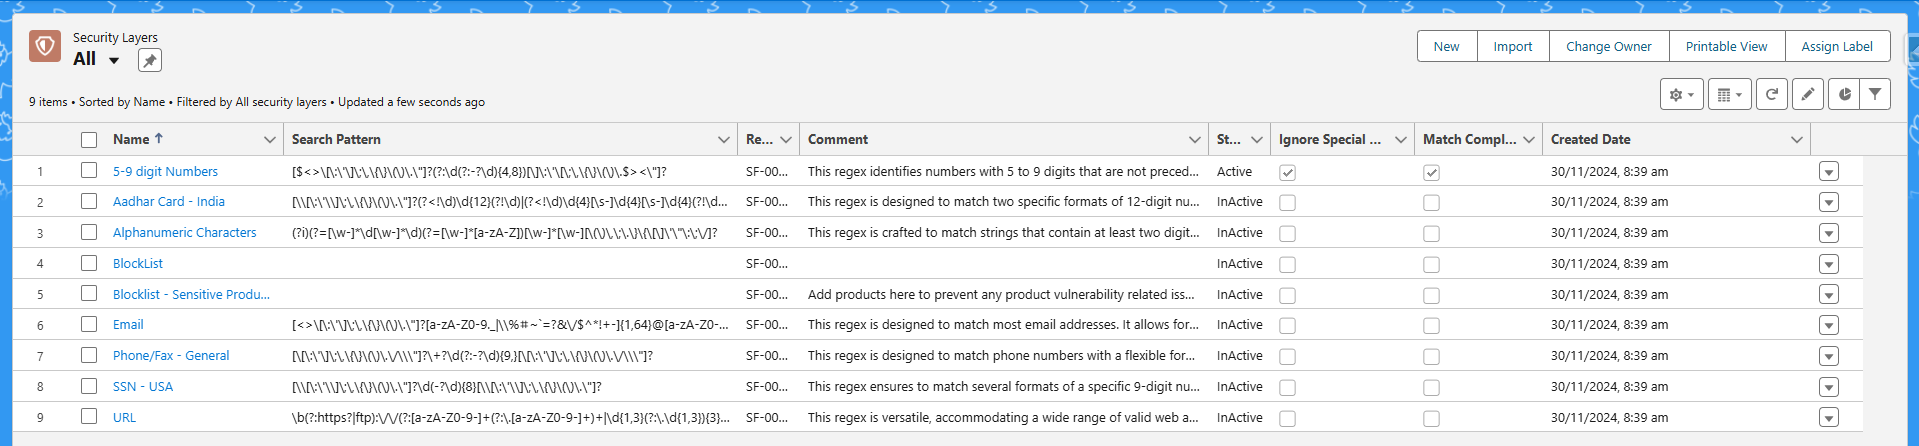Expand the All list view dropdown
The width and height of the screenshot is (1919, 446).
click(114, 60)
